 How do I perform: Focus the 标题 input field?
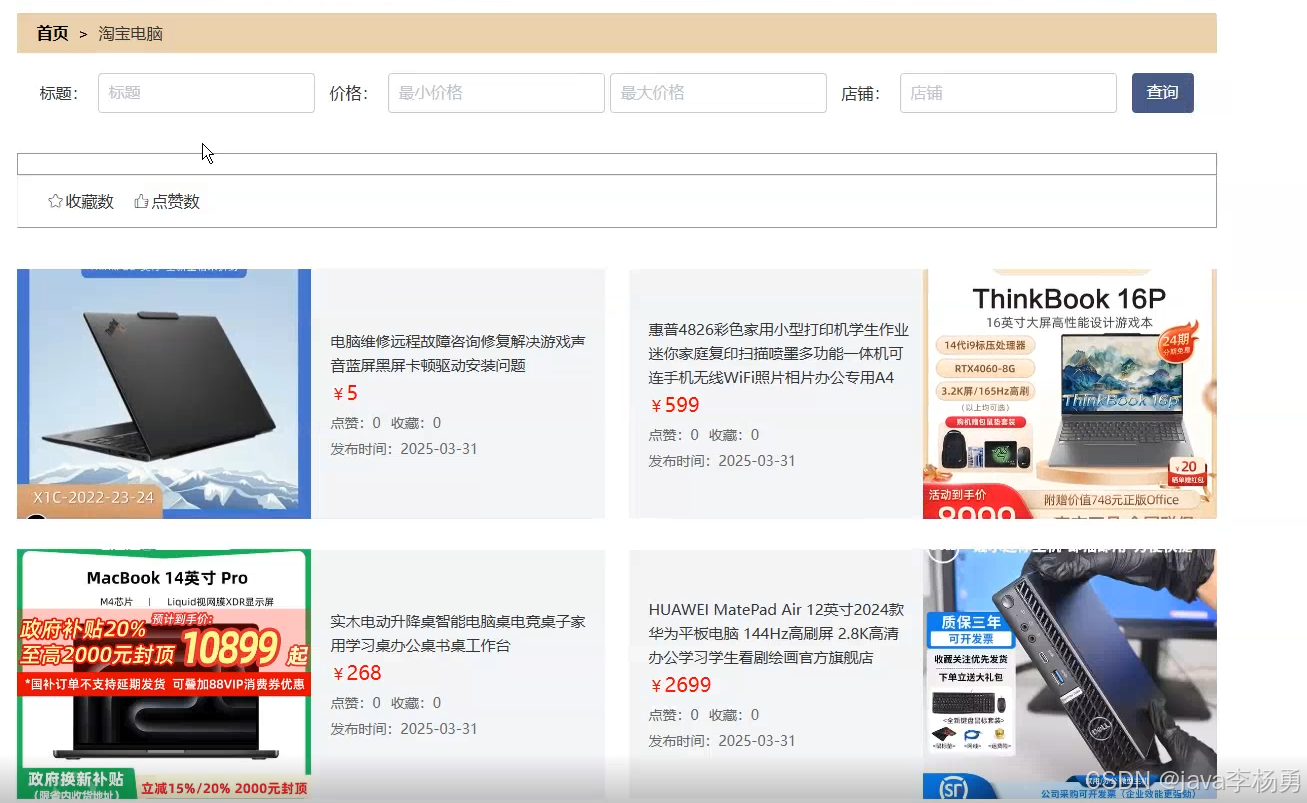[206, 93]
